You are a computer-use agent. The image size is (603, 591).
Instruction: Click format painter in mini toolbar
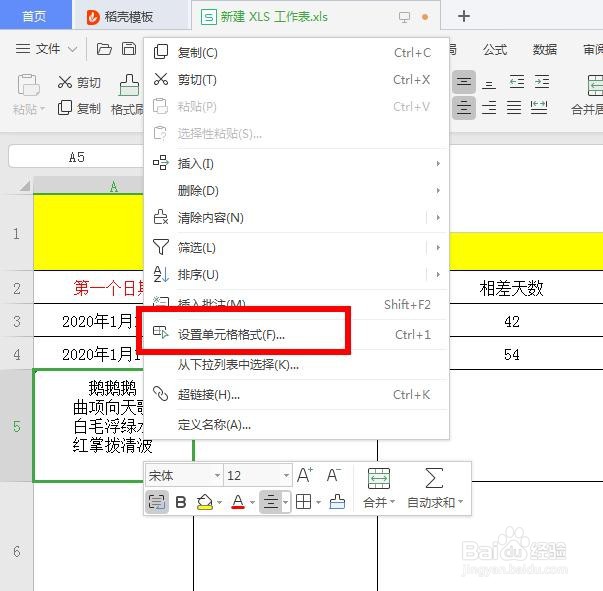[337, 501]
